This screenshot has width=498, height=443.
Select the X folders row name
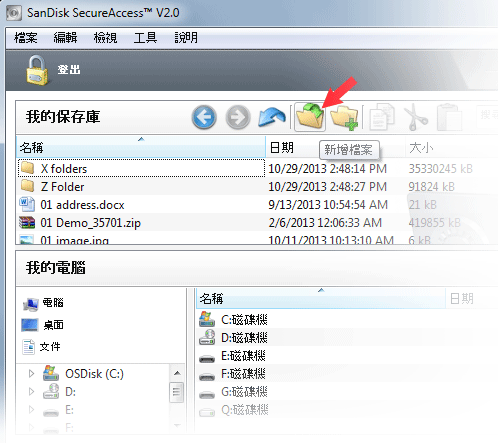pyautogui.click(x=64, y=168)
